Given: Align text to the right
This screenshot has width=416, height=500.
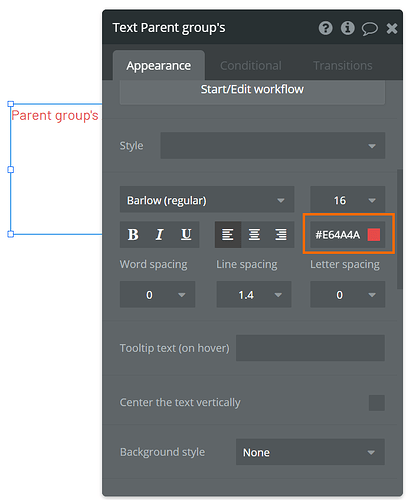Looking at the screenshot, I should click(x=281, y=235).
